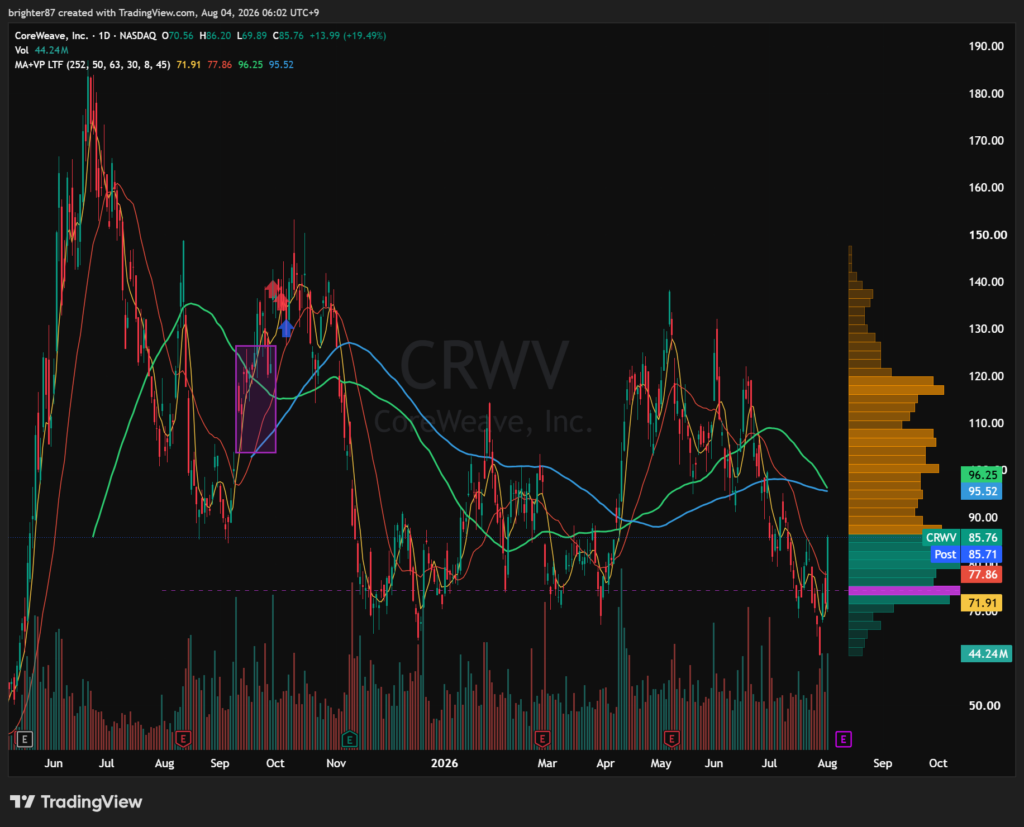The image size is (1024, 827).
Task: Click the '+13.99 (+19.49%)' change value
Action: (347, 36)
